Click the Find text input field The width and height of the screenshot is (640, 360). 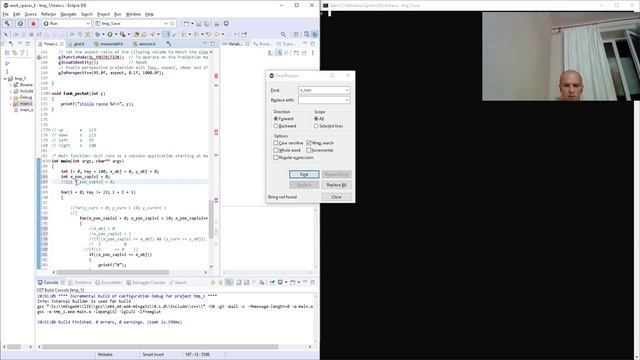(x=324, y=90)
